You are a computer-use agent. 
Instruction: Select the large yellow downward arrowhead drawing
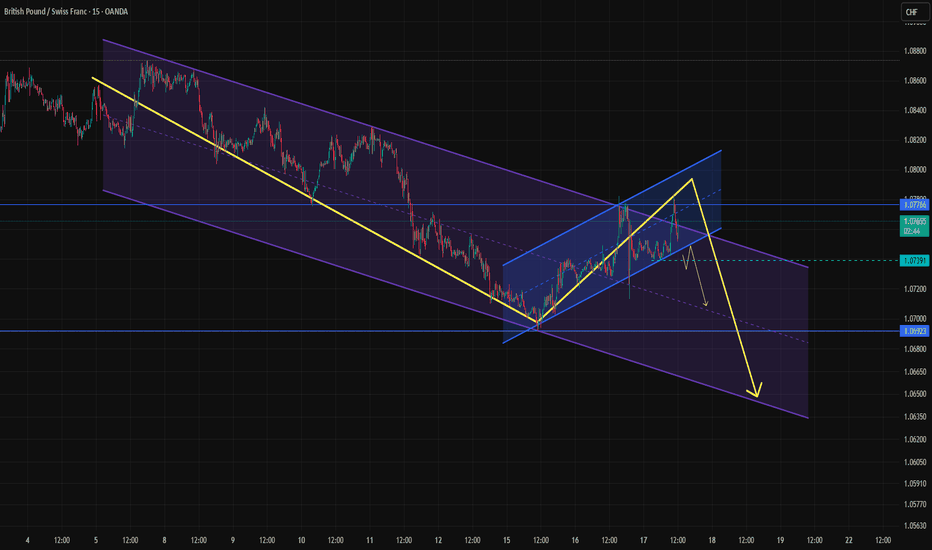point(755,389)
